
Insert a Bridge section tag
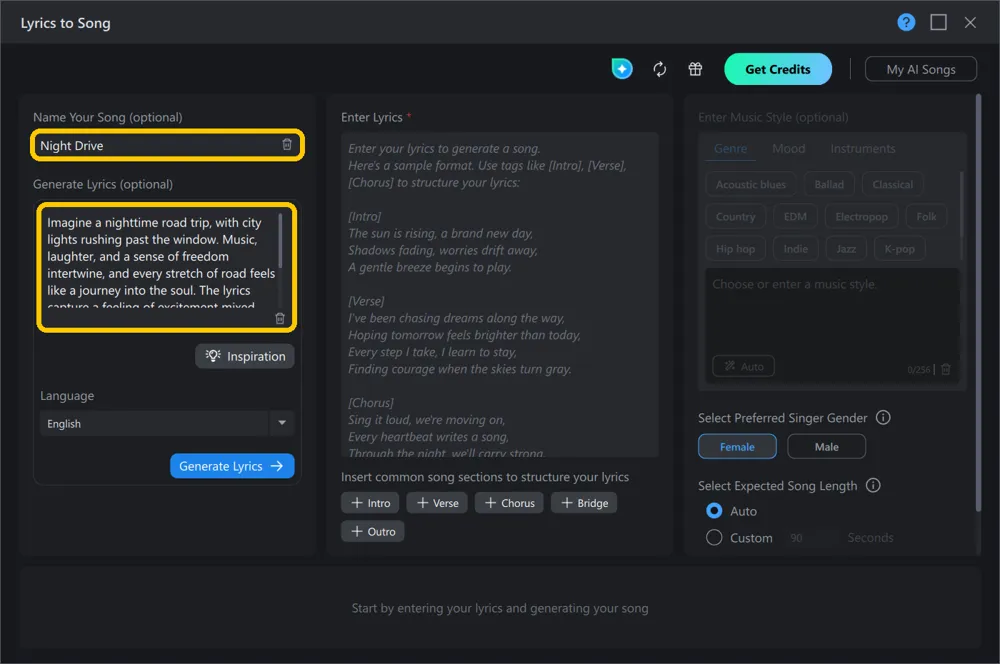click(584, 503)
